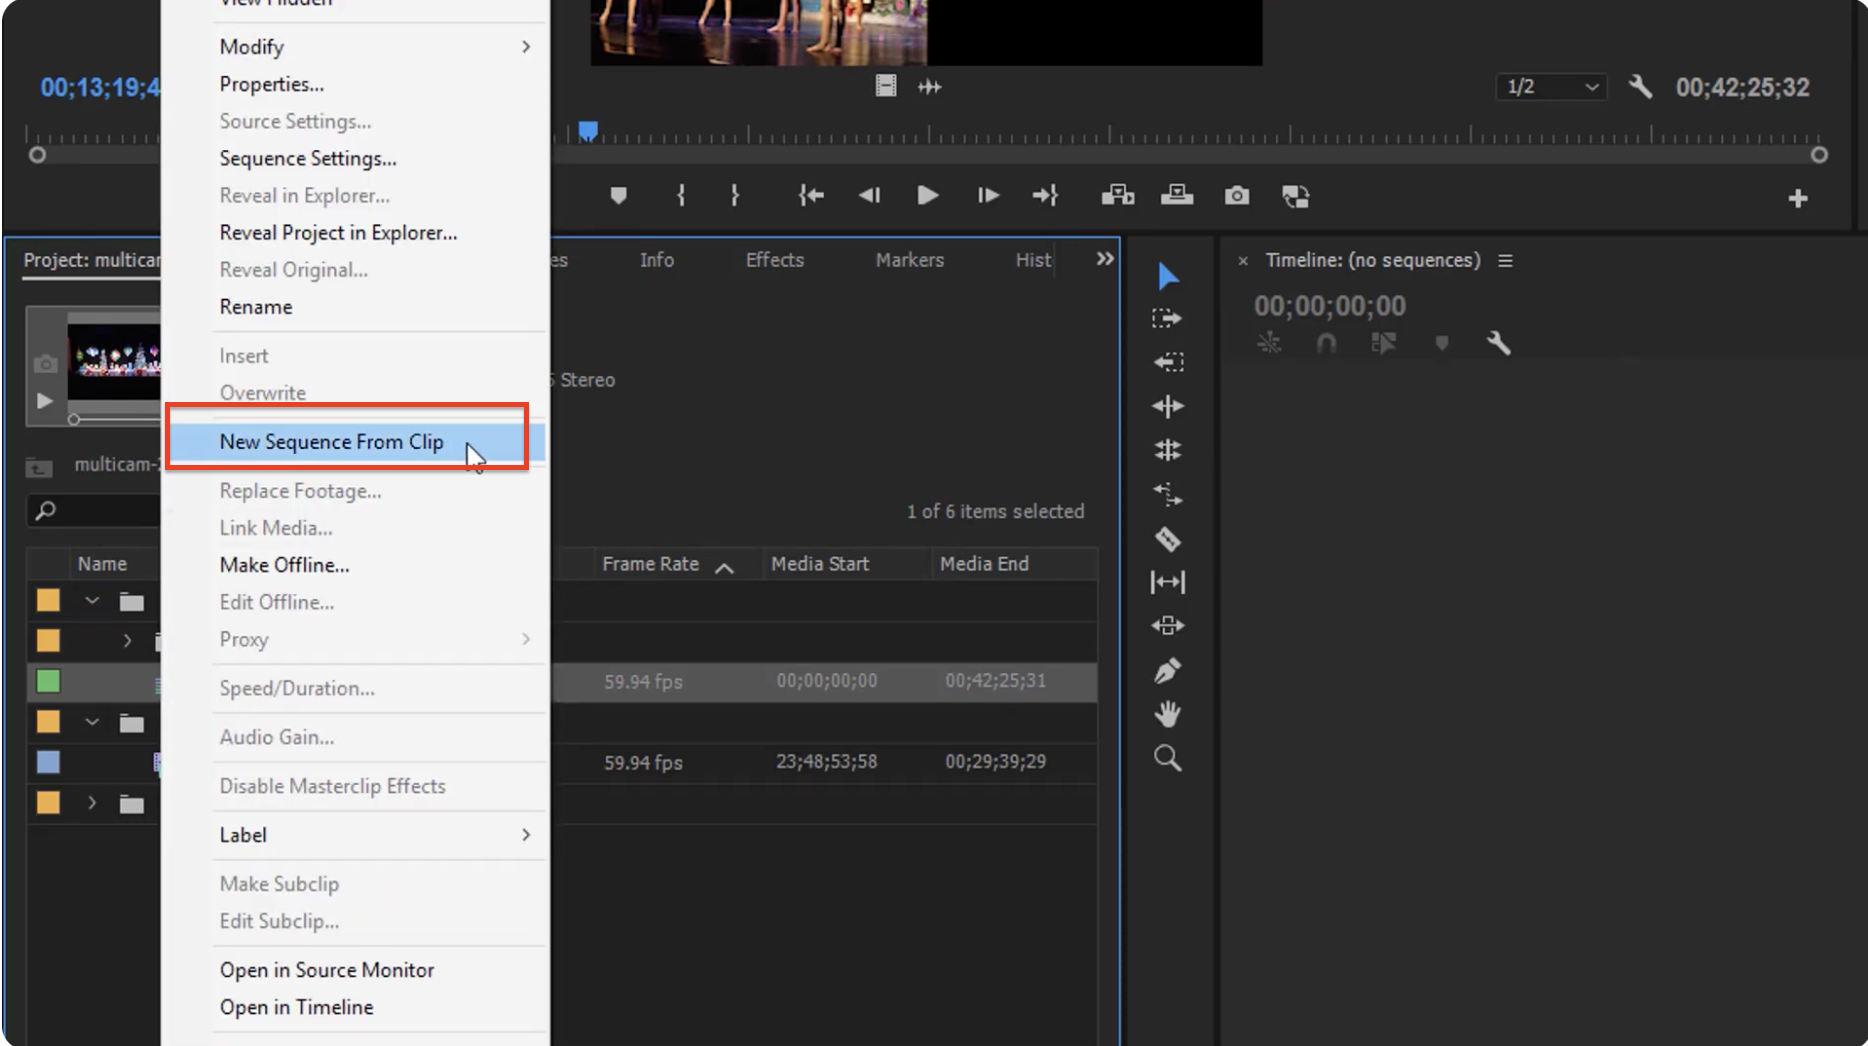Toggle snap magnet in Timeline panel
Viewport: 1868px width, 1046px height.
tap(1326, 344)
